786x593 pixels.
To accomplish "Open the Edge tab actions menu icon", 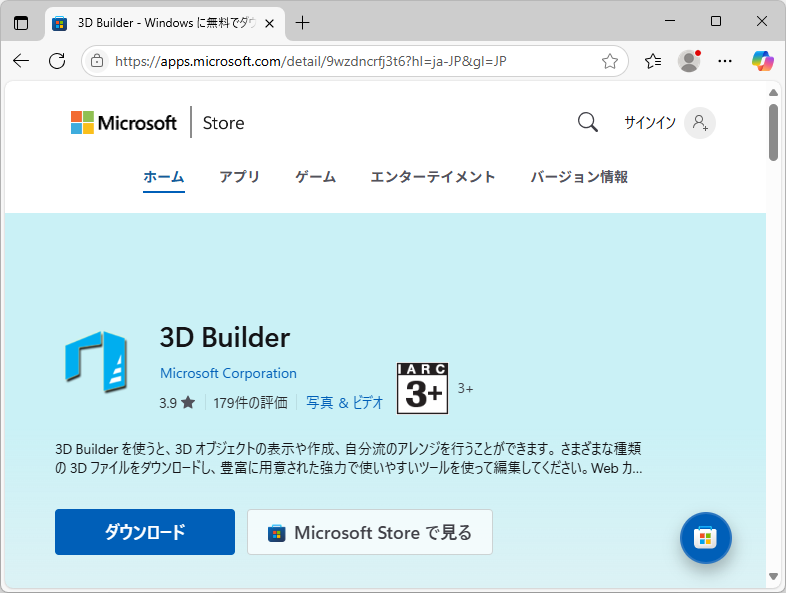I will pyautogui.click(x=21, y=23).
